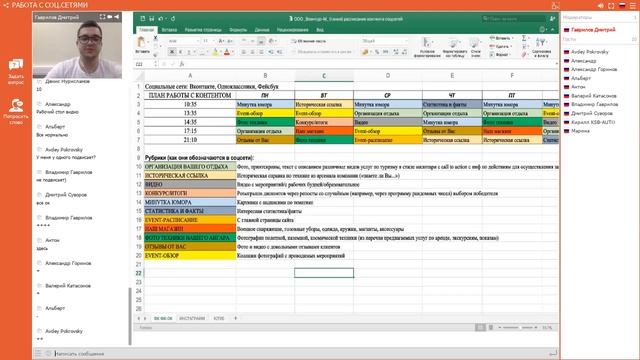The height and width of the screenshot is (360, 640).
Task: Add a new sheet with plus button
Action: point(236,318)
